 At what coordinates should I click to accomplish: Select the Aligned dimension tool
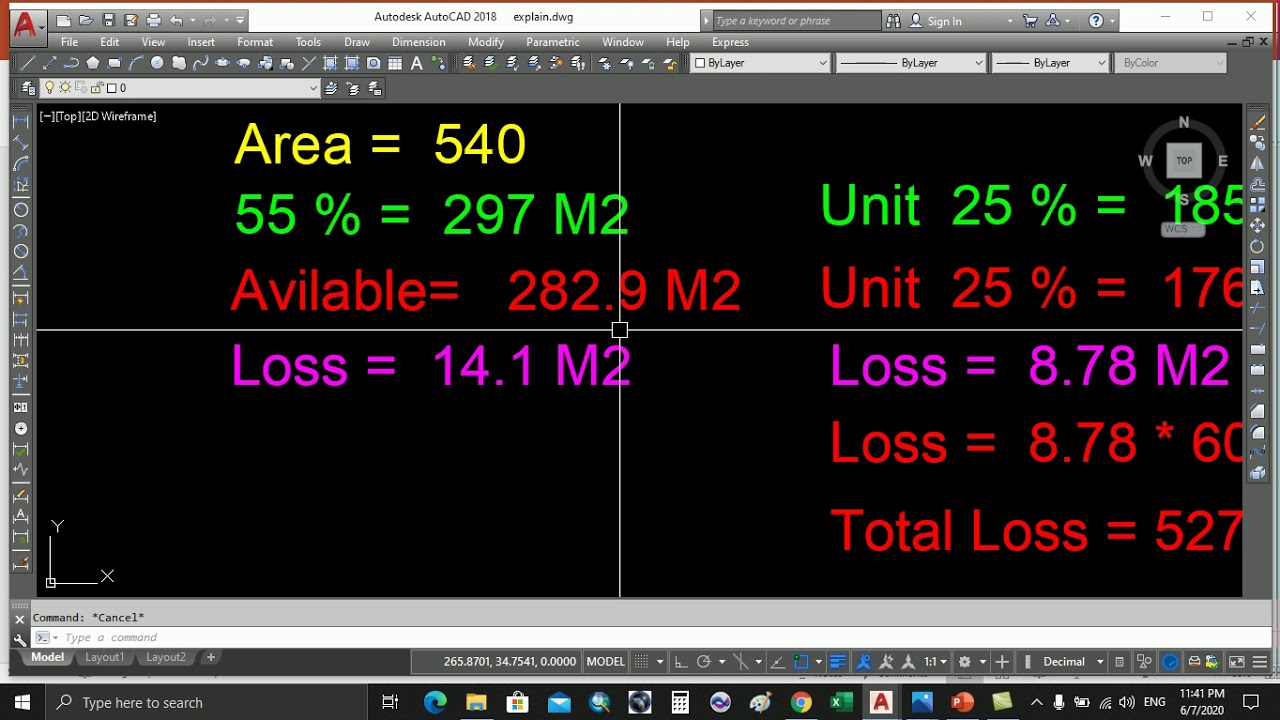pos(20,143)
